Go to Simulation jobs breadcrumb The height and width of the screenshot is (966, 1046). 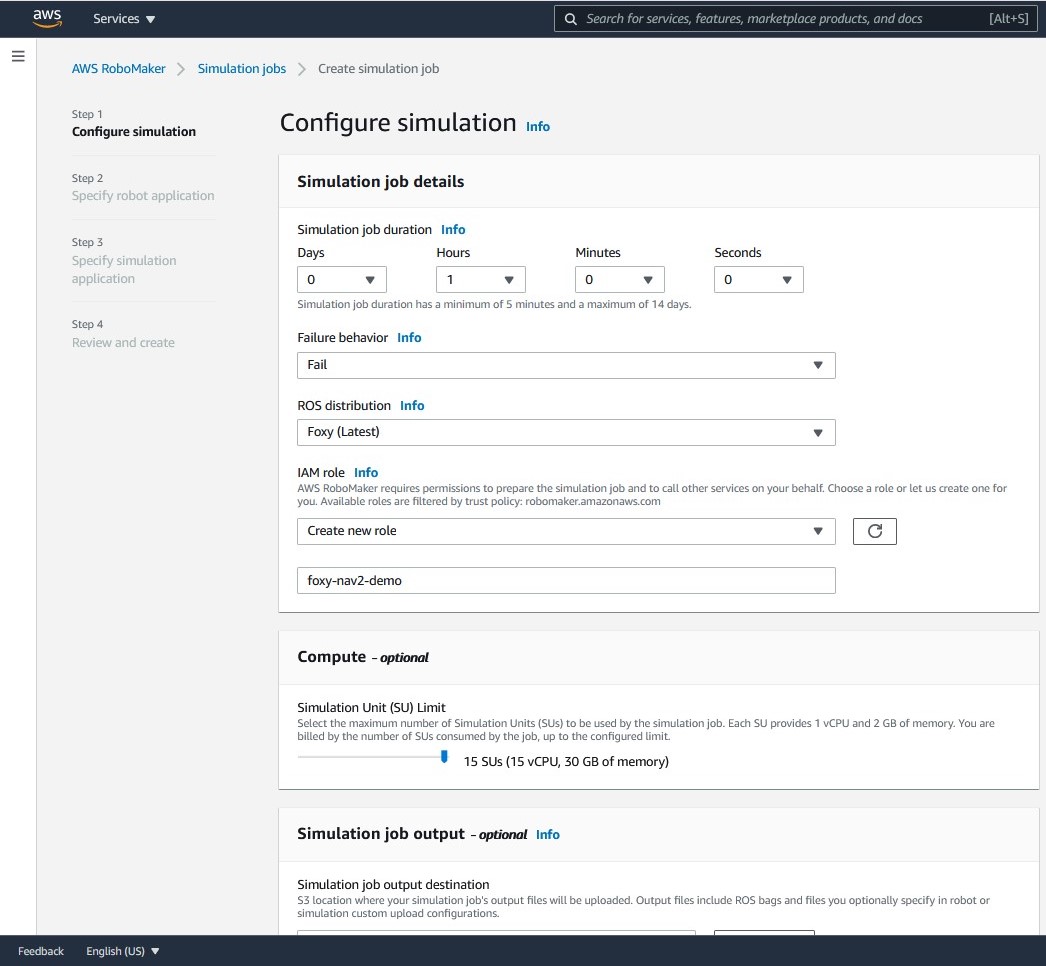click(241, 69)
